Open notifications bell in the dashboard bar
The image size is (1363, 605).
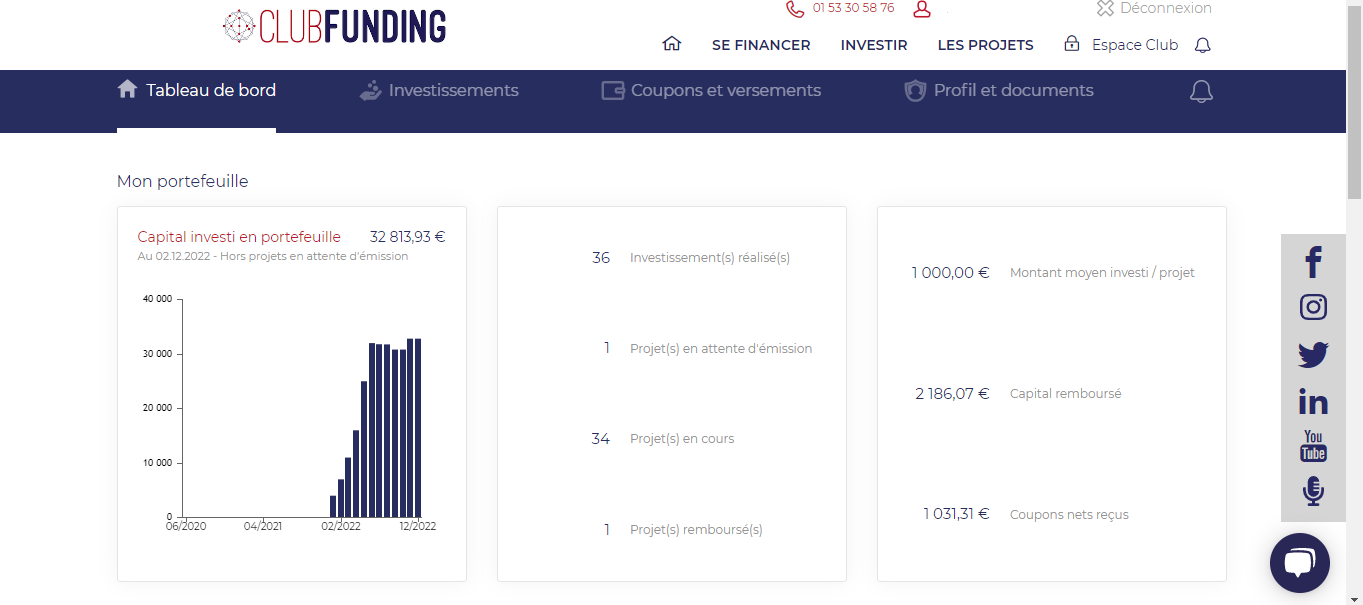click(x=1201, y=91)
